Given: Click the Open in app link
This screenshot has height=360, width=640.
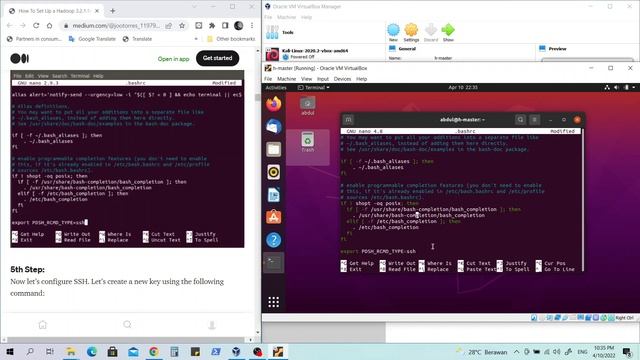Looking at the screenshot, I should [173, 59].
